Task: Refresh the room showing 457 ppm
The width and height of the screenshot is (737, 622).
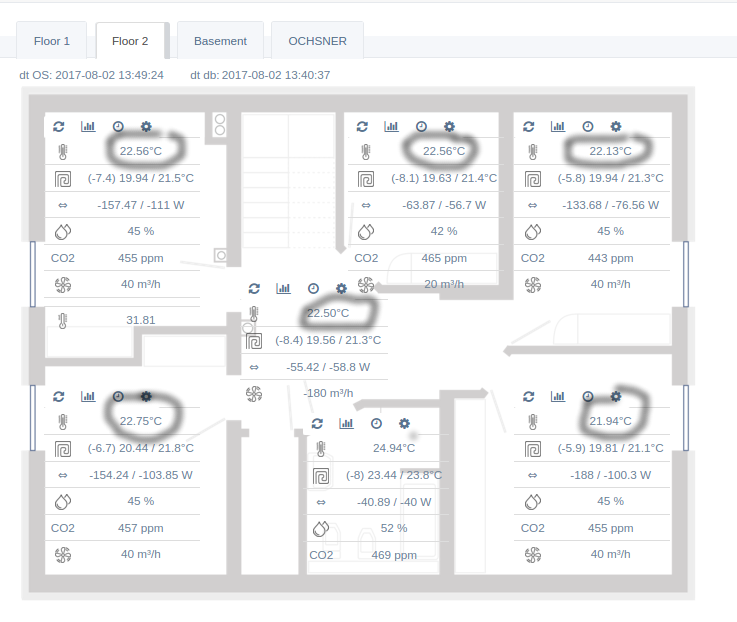Action: [59, 396]
